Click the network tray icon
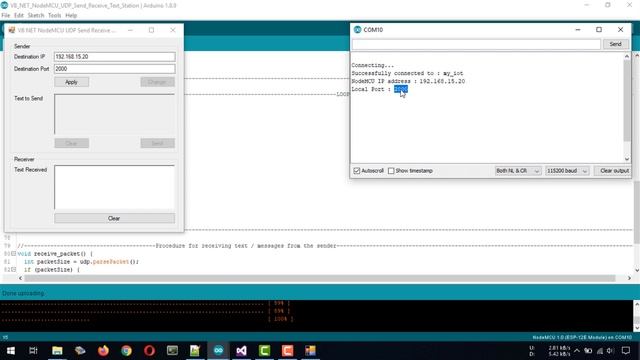This screenshot has height=360, width=640. pos(600,351)
